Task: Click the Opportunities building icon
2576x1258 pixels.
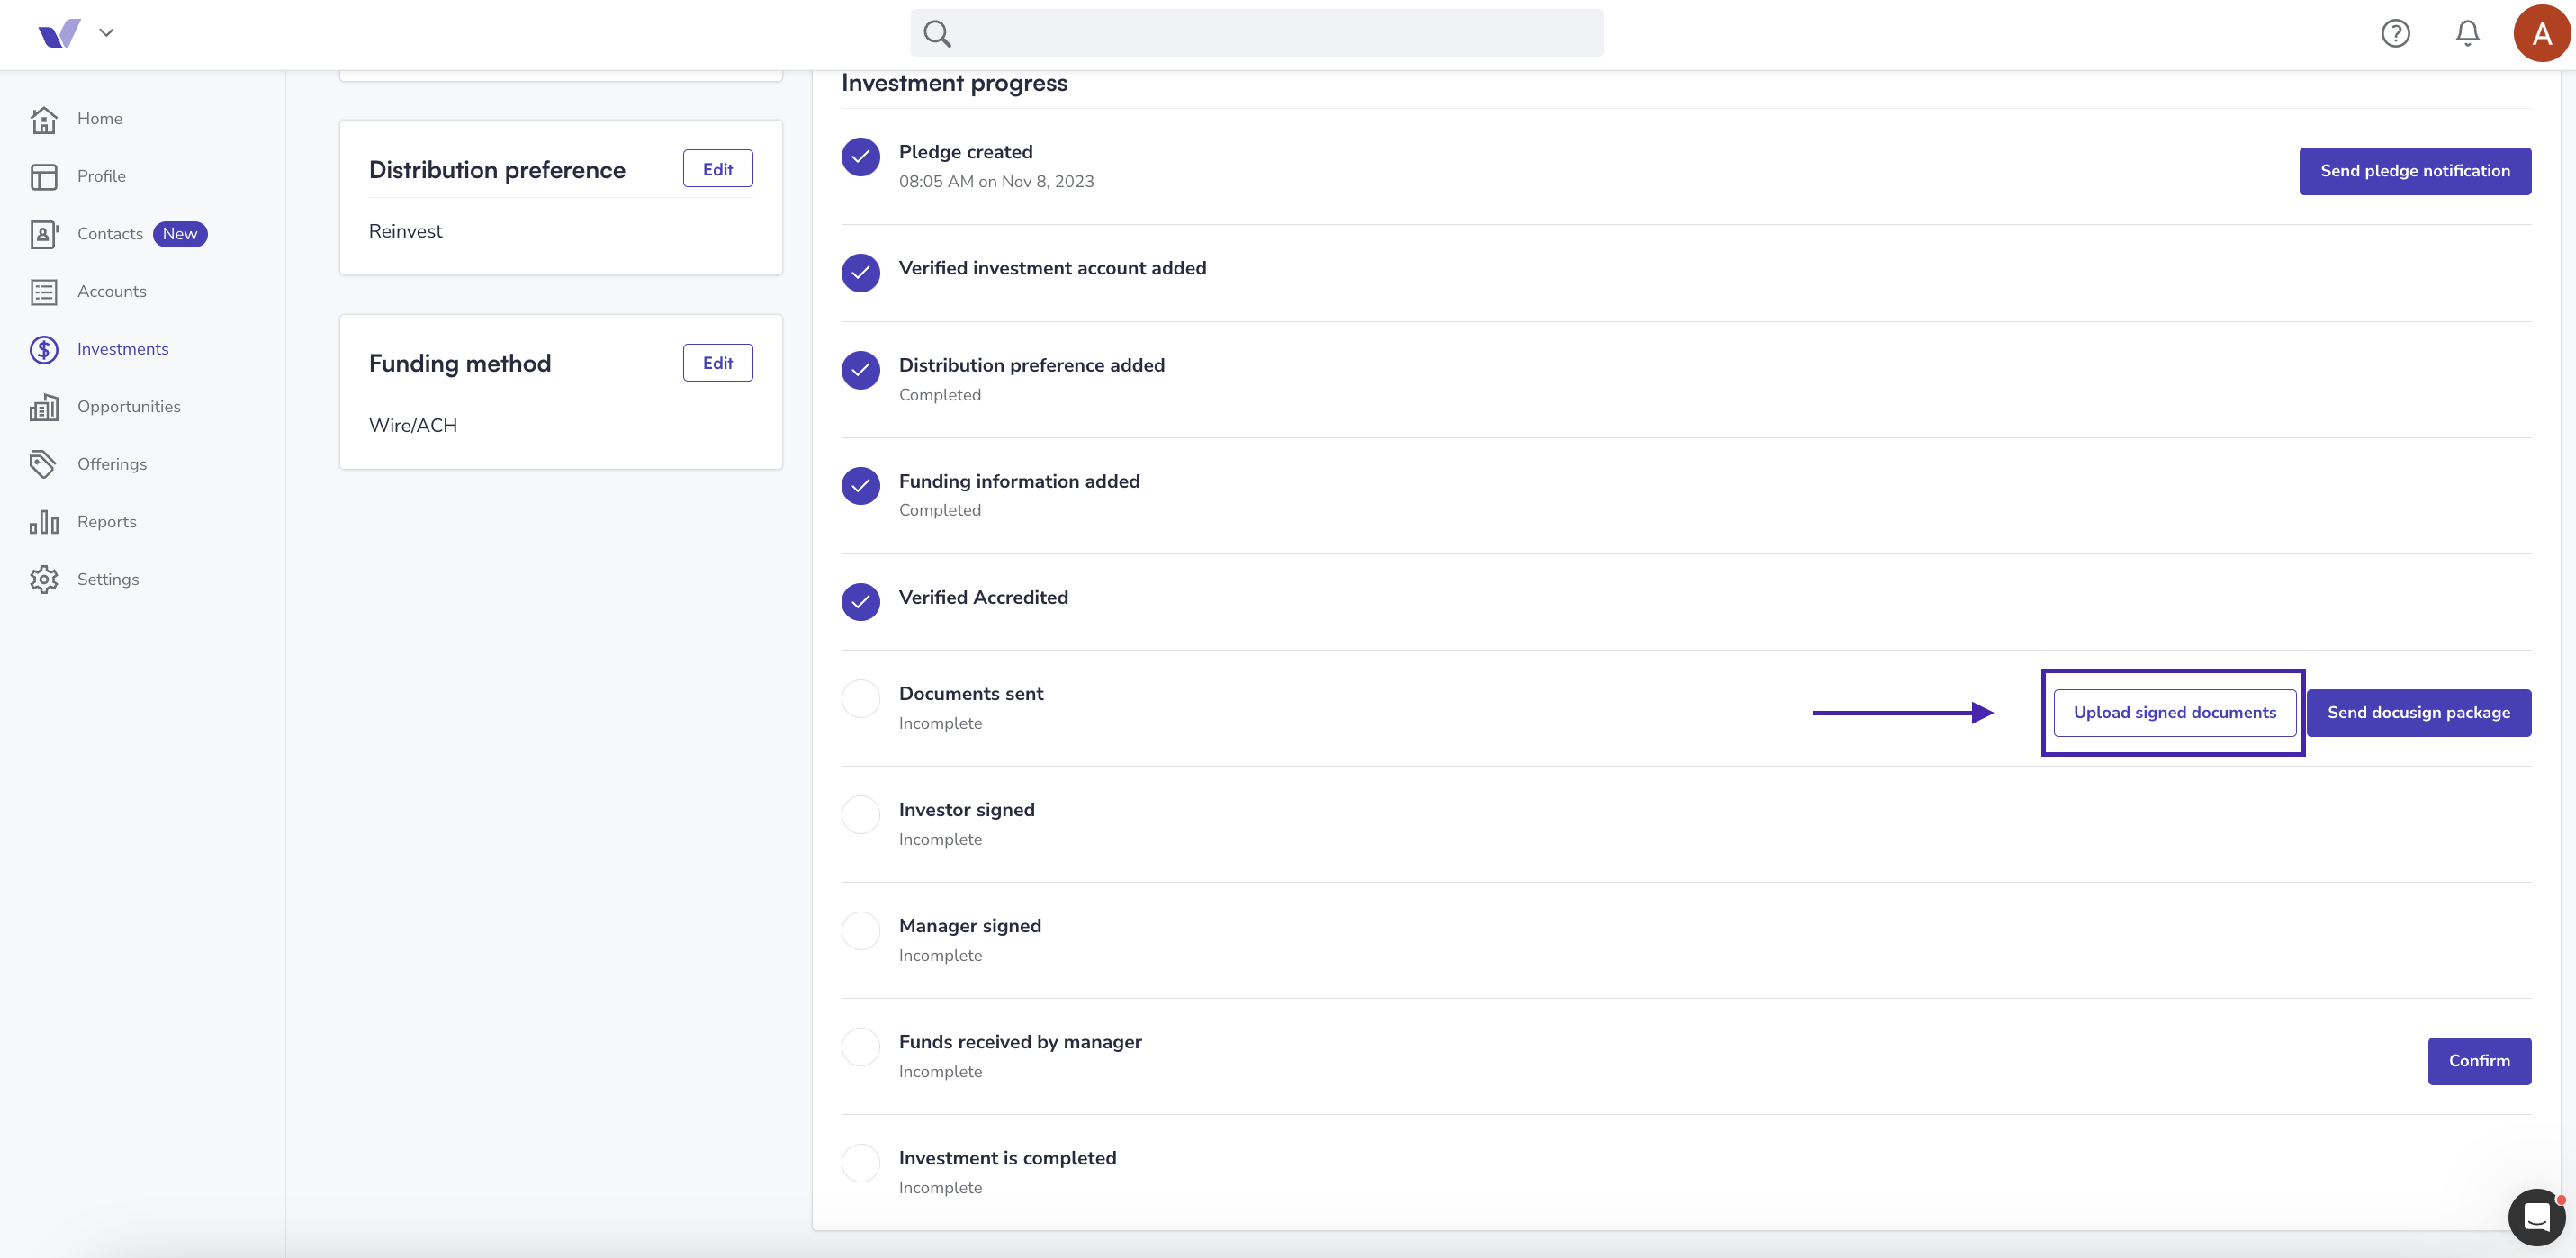Action: click(44, 407)
